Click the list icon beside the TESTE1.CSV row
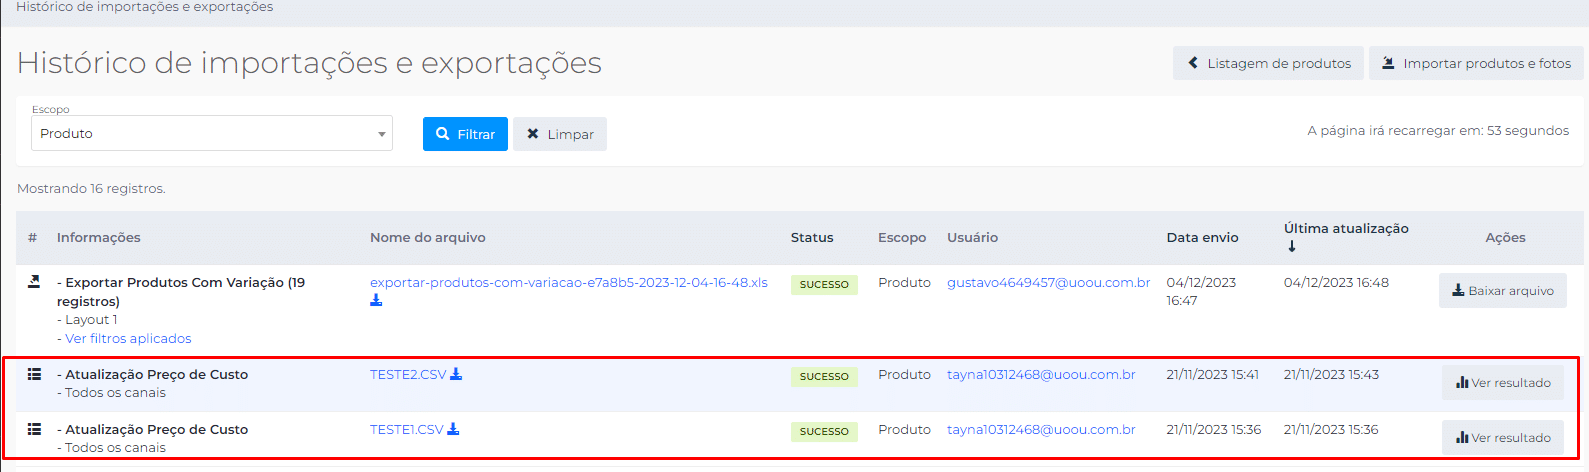This screenshot has width=1589, height=472. (x=34, y=429)
